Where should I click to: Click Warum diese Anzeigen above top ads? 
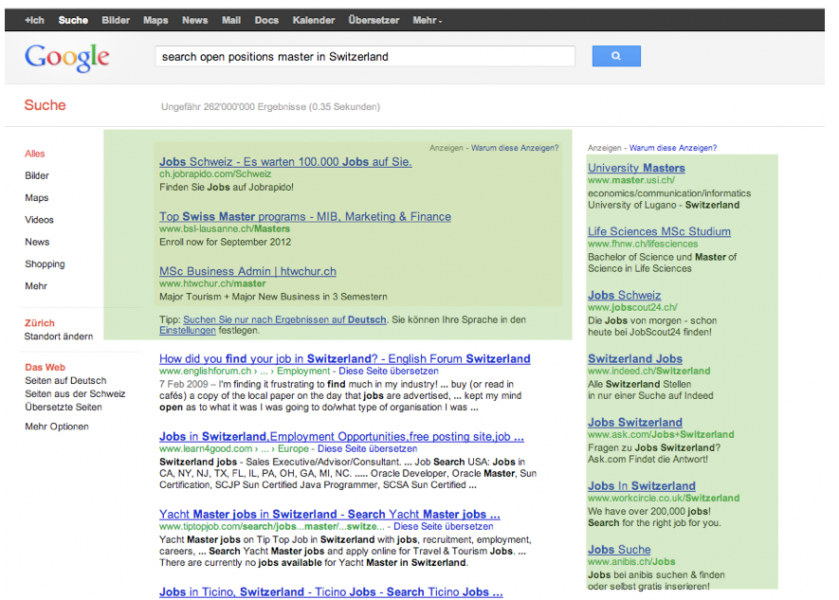pyautogui.click(x=515, y=148)
